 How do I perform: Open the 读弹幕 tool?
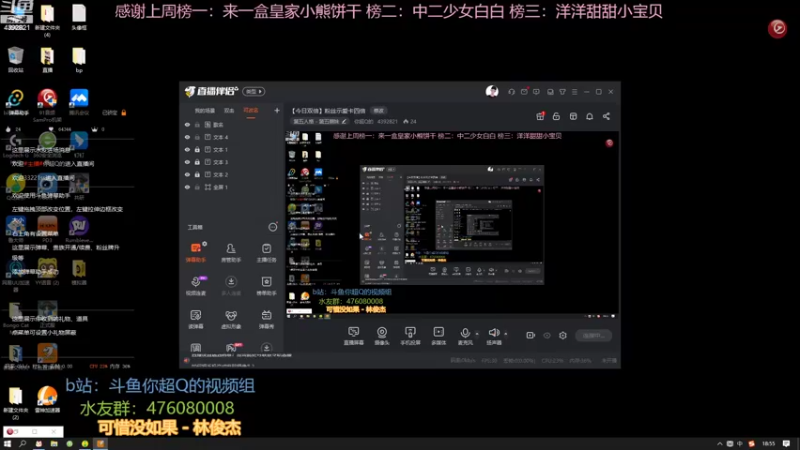pos(195,319)
